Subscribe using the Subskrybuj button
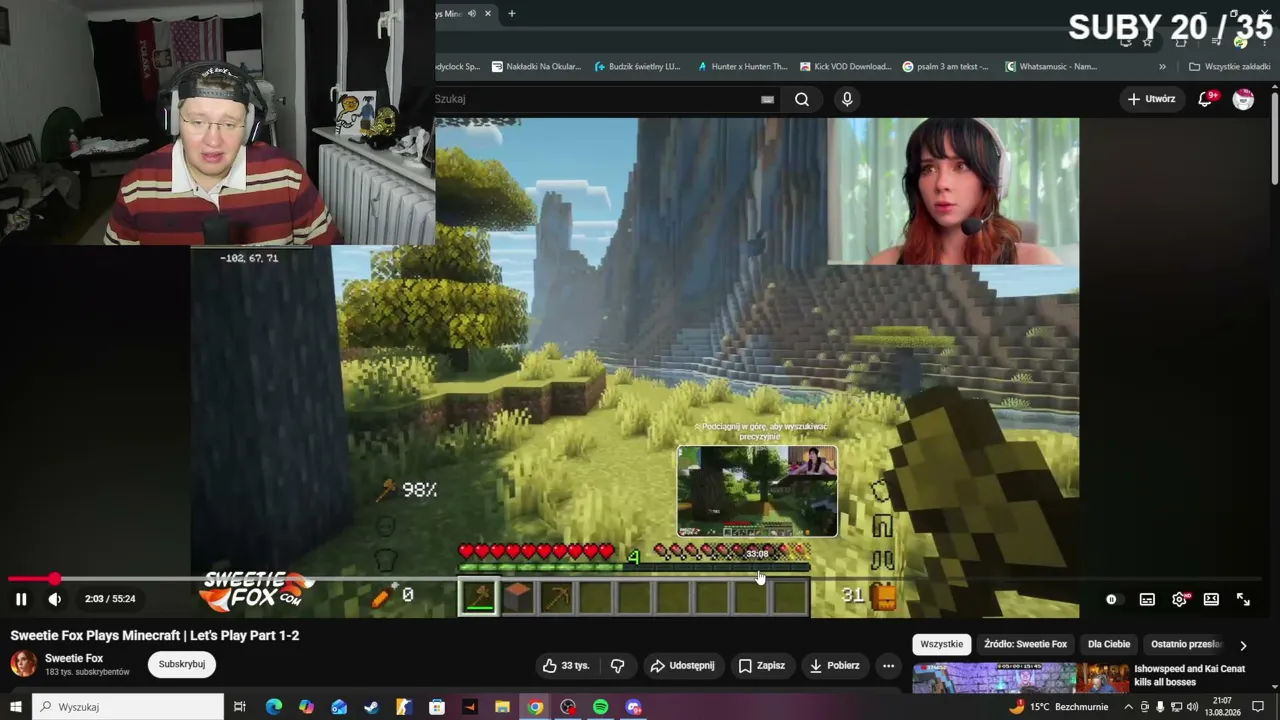 tap(182, 664)
